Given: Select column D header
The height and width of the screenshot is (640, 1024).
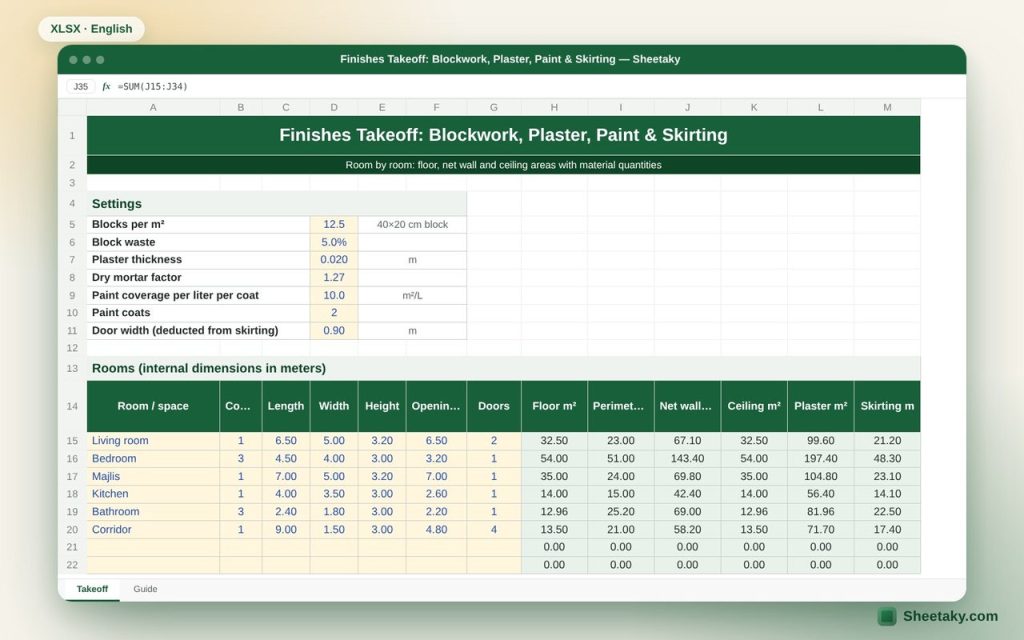Looking at the screenshot, I should 334,107.
